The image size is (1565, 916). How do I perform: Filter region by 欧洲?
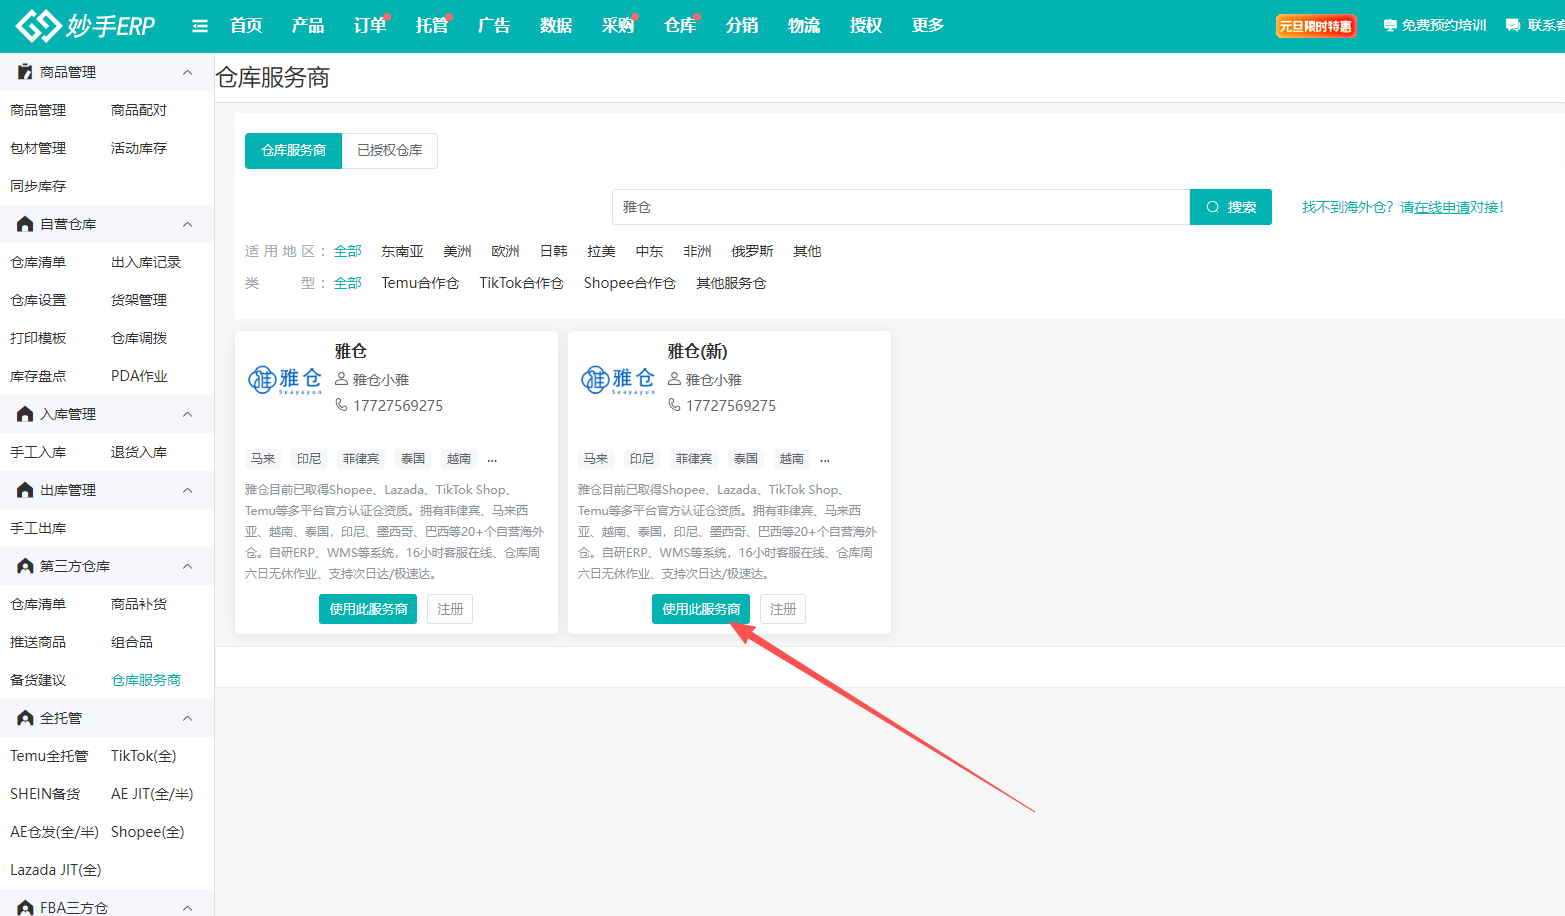[505, 251]
